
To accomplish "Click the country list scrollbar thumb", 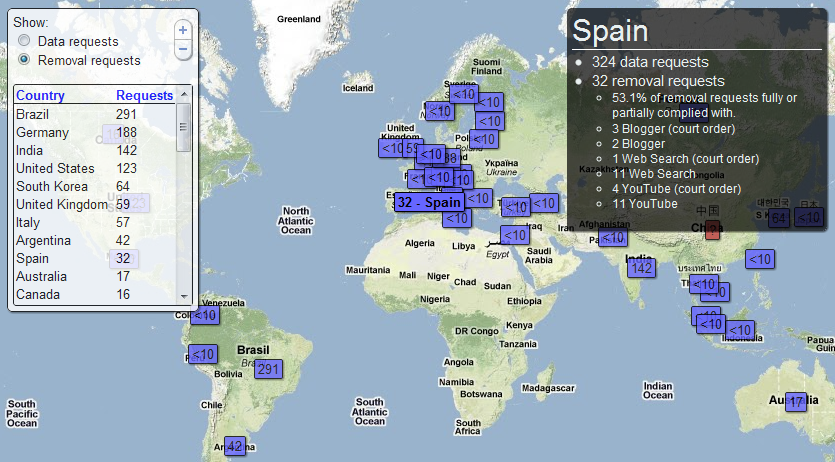I will [x=184, y=127].
